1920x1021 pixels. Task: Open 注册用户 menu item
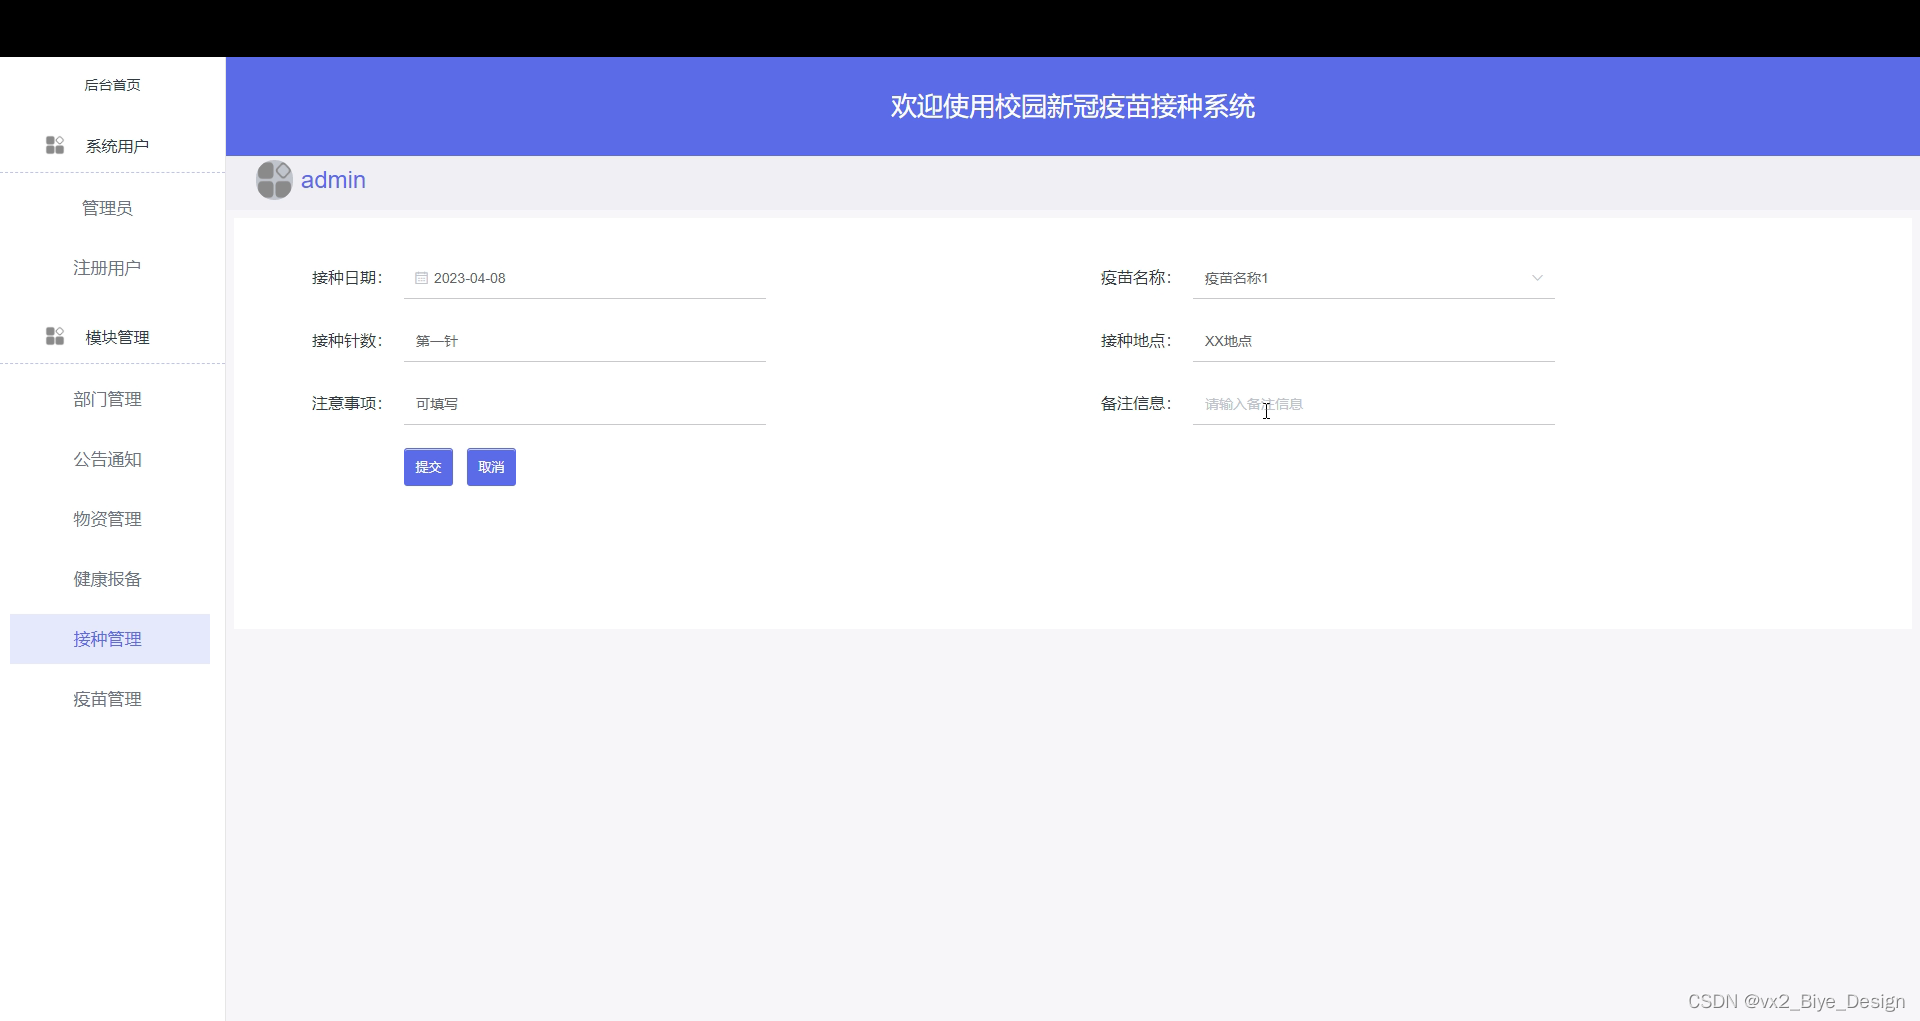click(110, 268)
